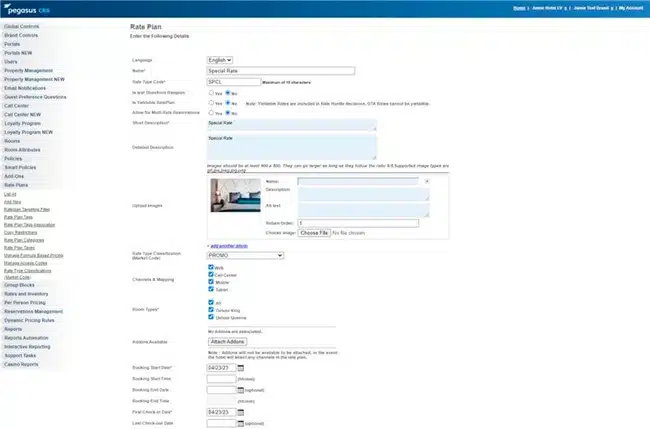The height and width of the screenshot is (429, 650).
Task: Uncheck the Deluxe King room type
Action: tap(211, 310)
